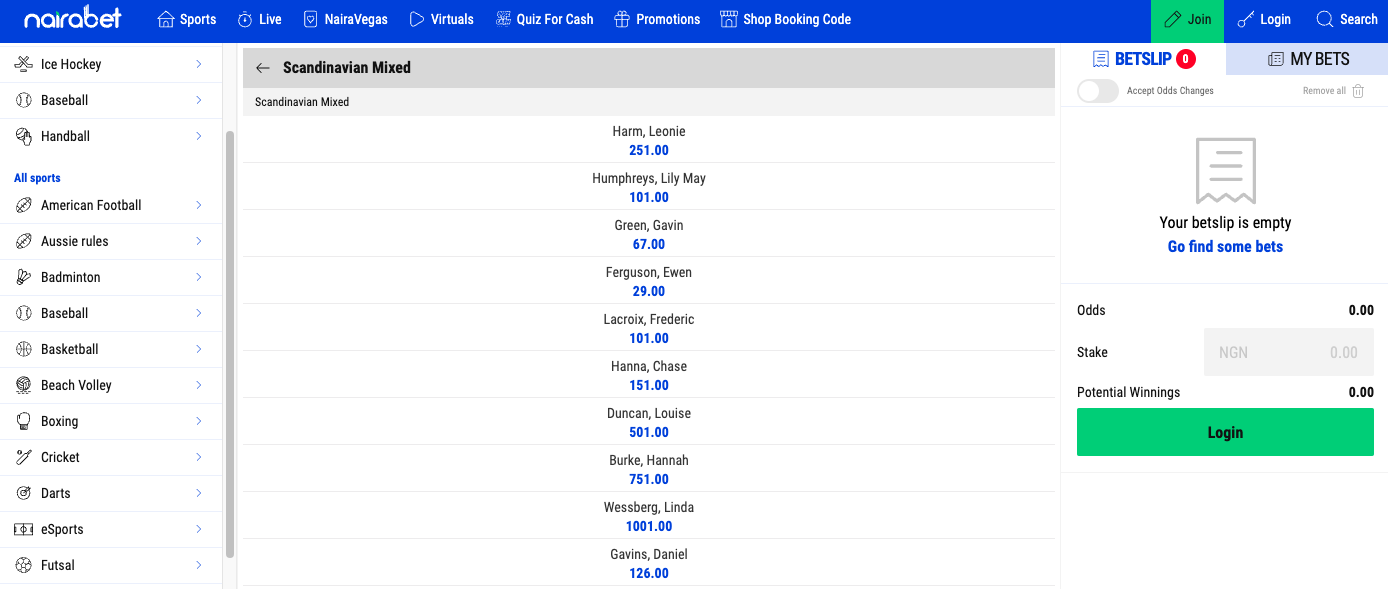1388x589 pixels.
Task: Click the Quiz For Cash icon
Action: click(x=503, y=19)
